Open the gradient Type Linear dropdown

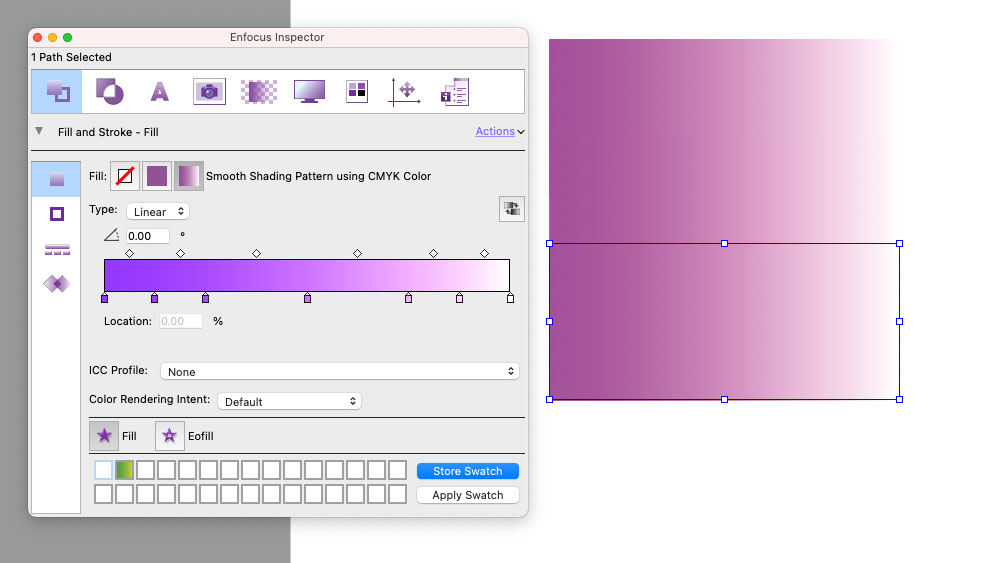click(x=158, y=211)
